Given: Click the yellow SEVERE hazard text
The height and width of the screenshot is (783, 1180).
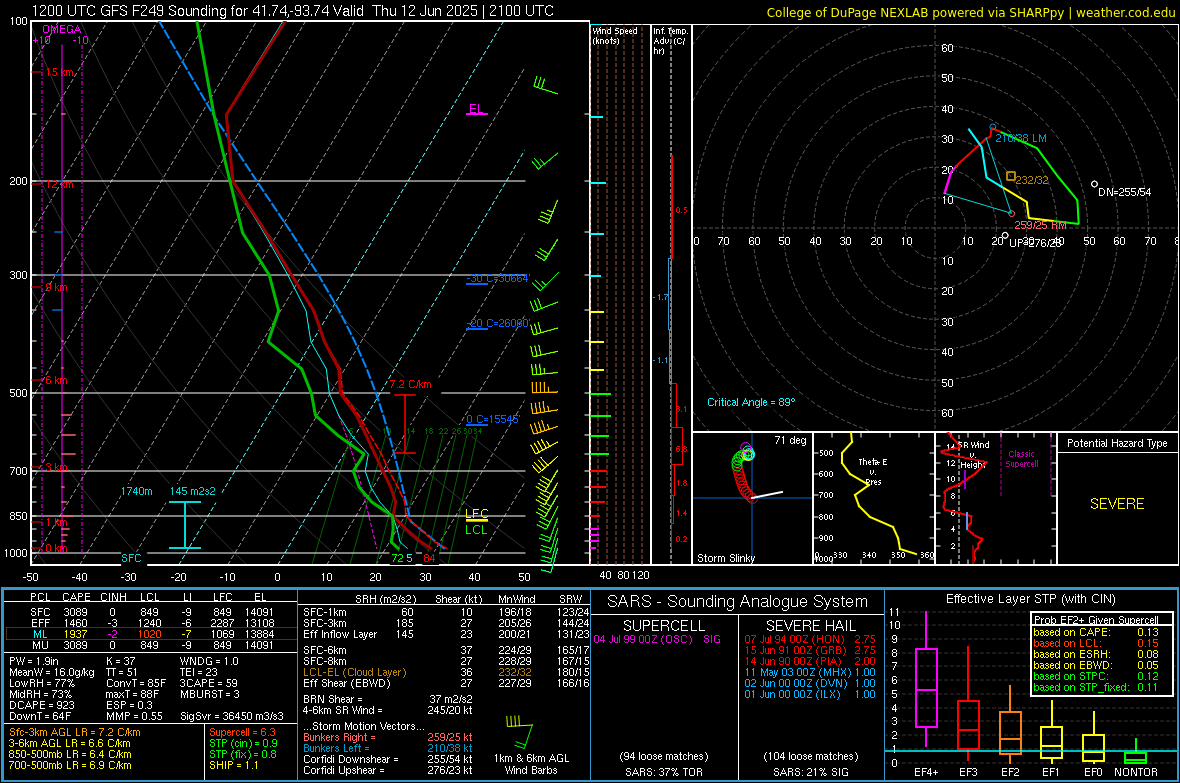Looking at the screenshot, I should point(1117,504).
